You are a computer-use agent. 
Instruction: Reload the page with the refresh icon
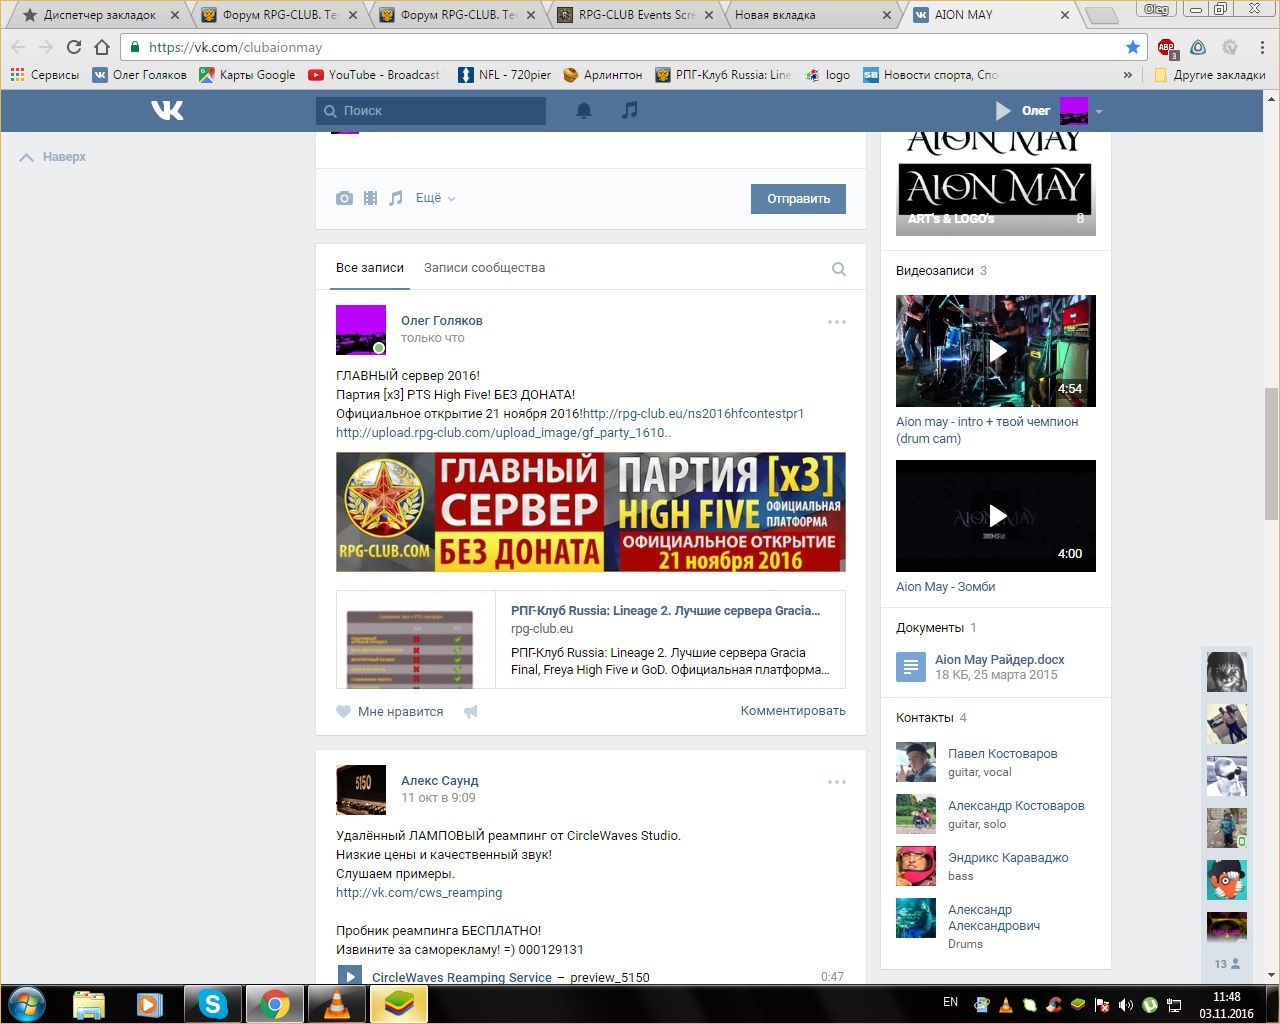pos(73,47)
